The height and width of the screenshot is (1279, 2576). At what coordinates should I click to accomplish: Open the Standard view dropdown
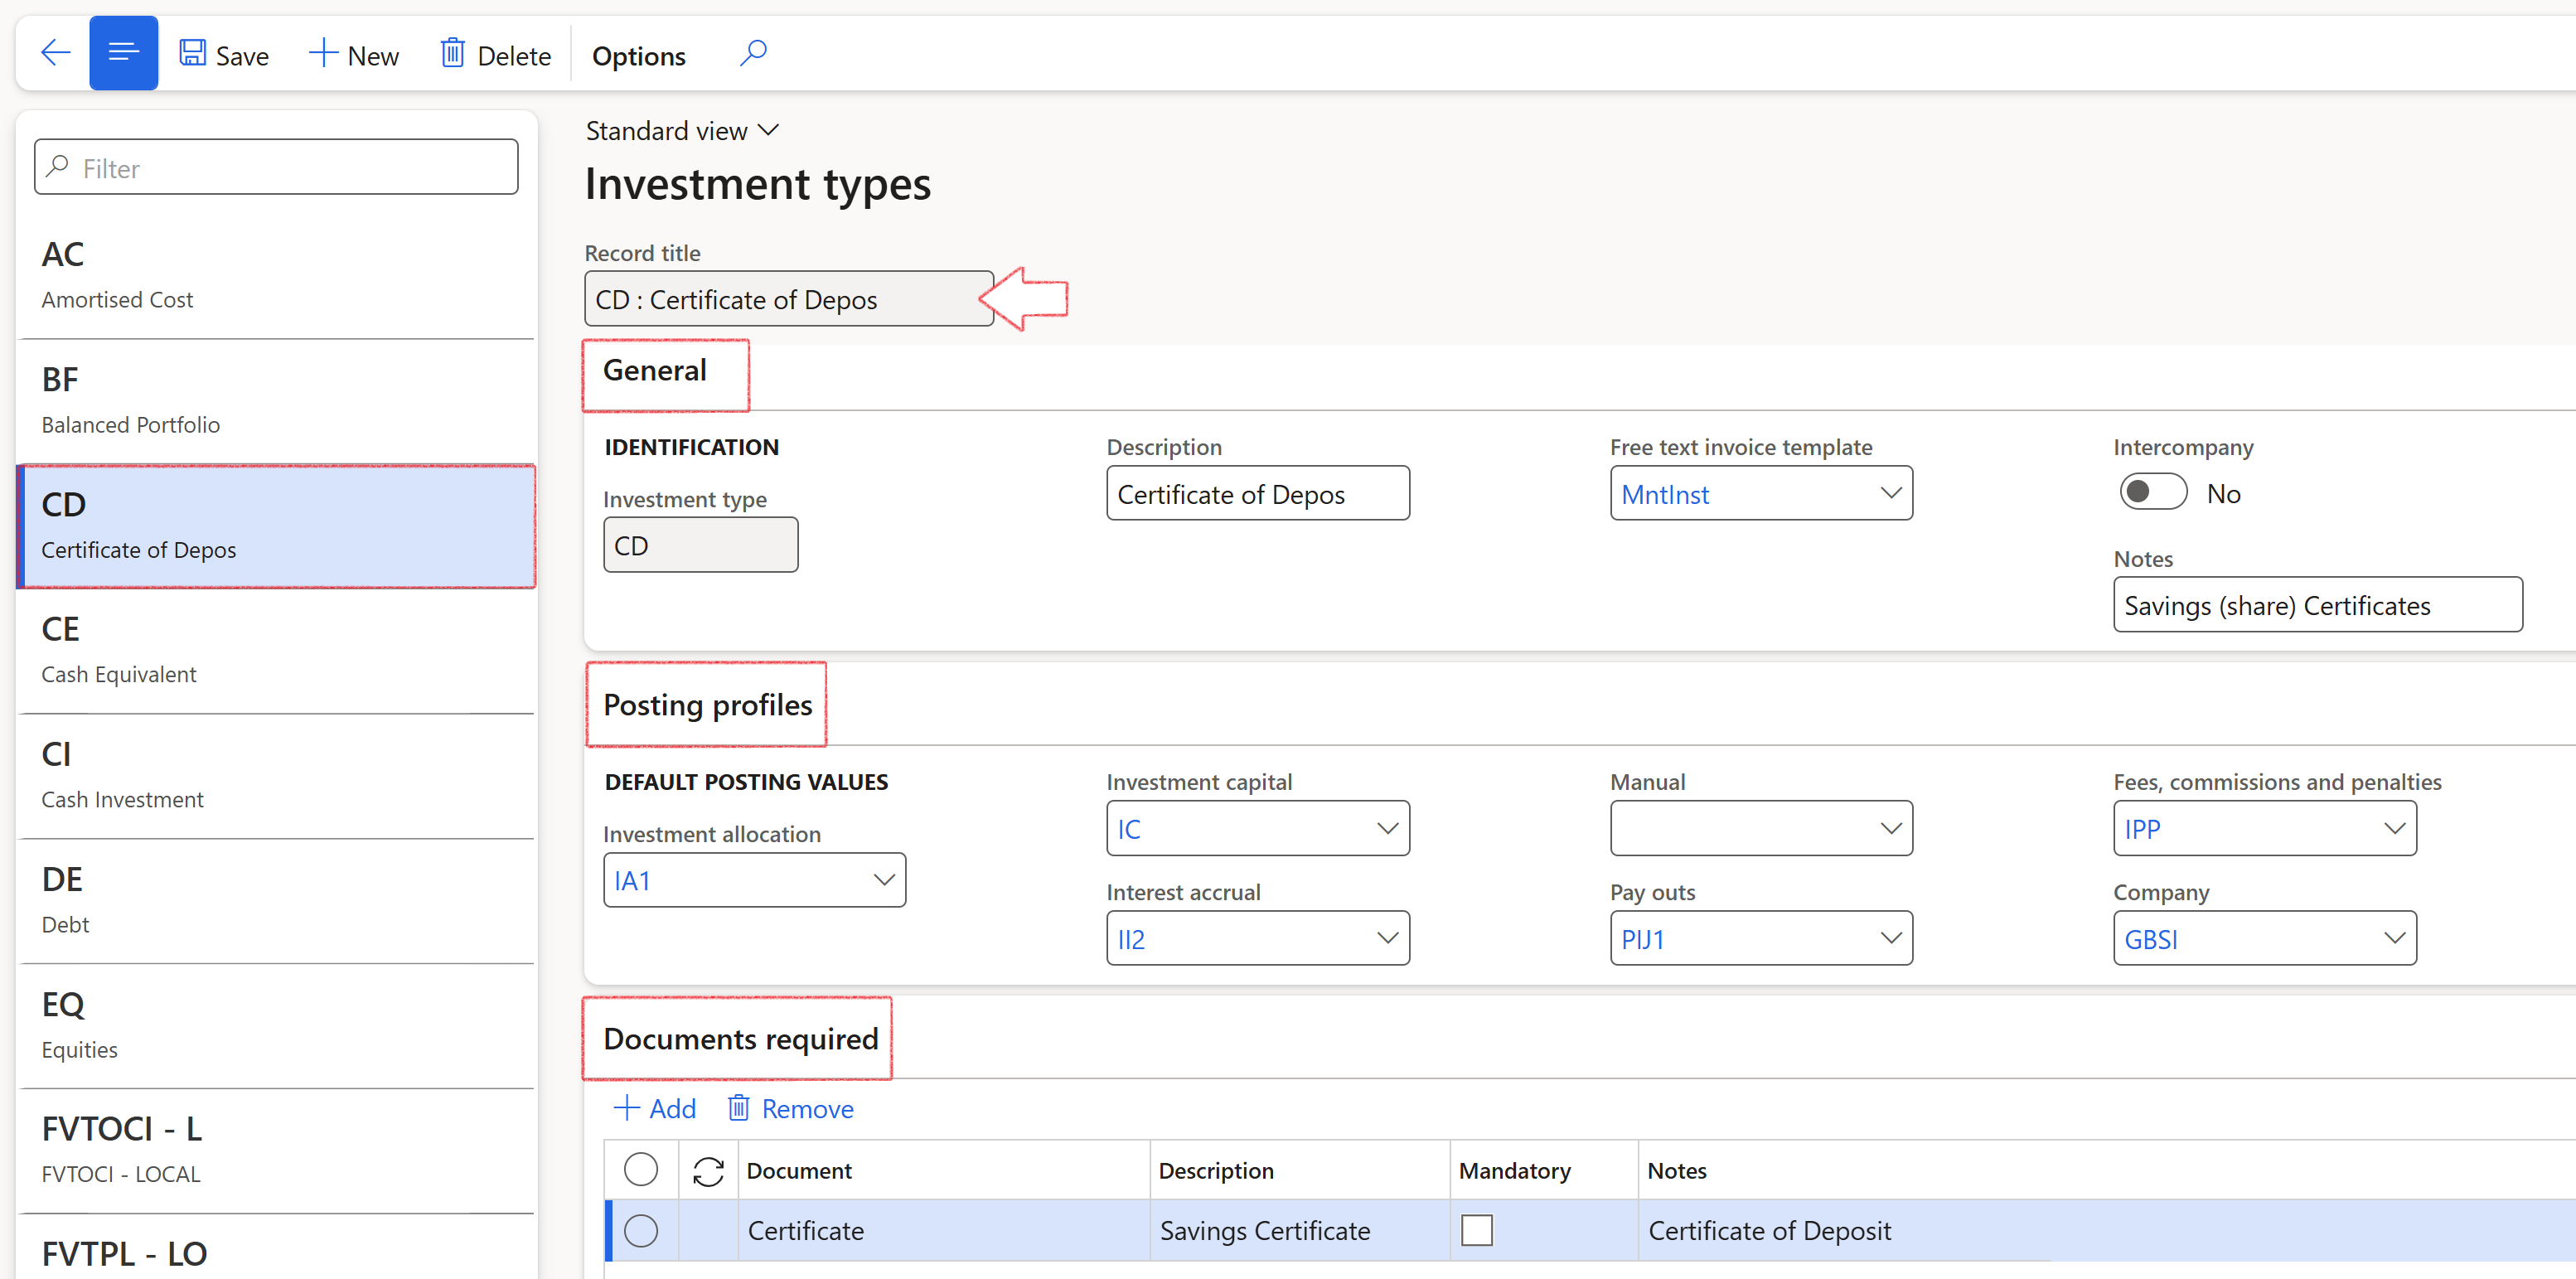[682, 131]
